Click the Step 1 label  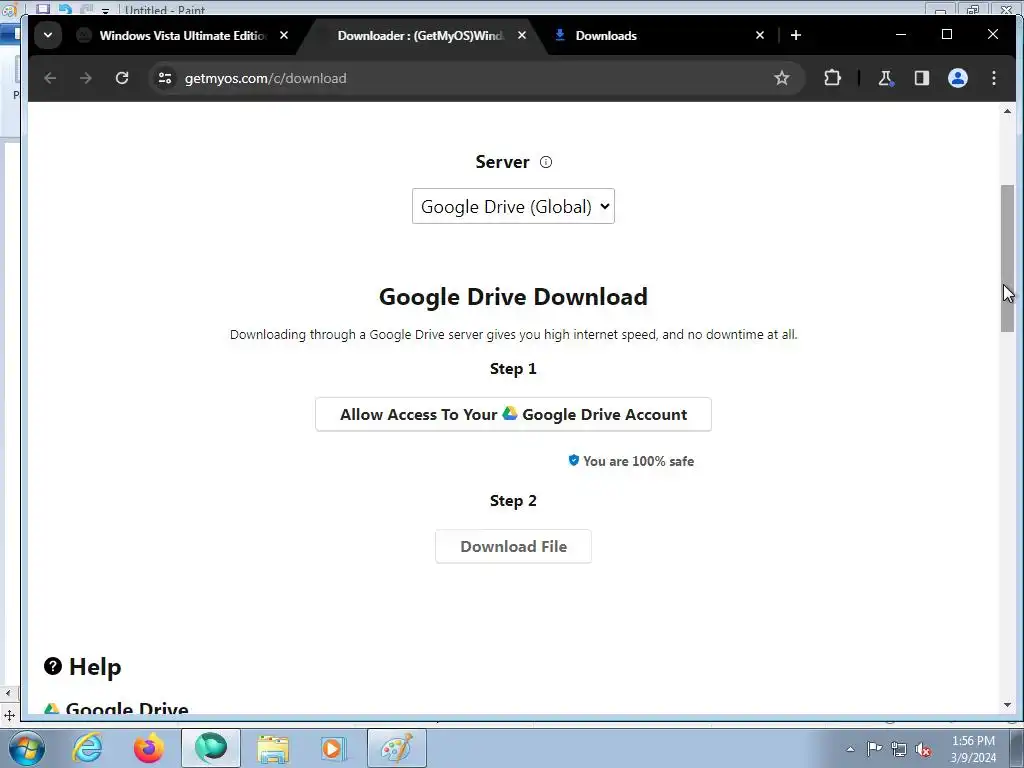pos(513,368)
